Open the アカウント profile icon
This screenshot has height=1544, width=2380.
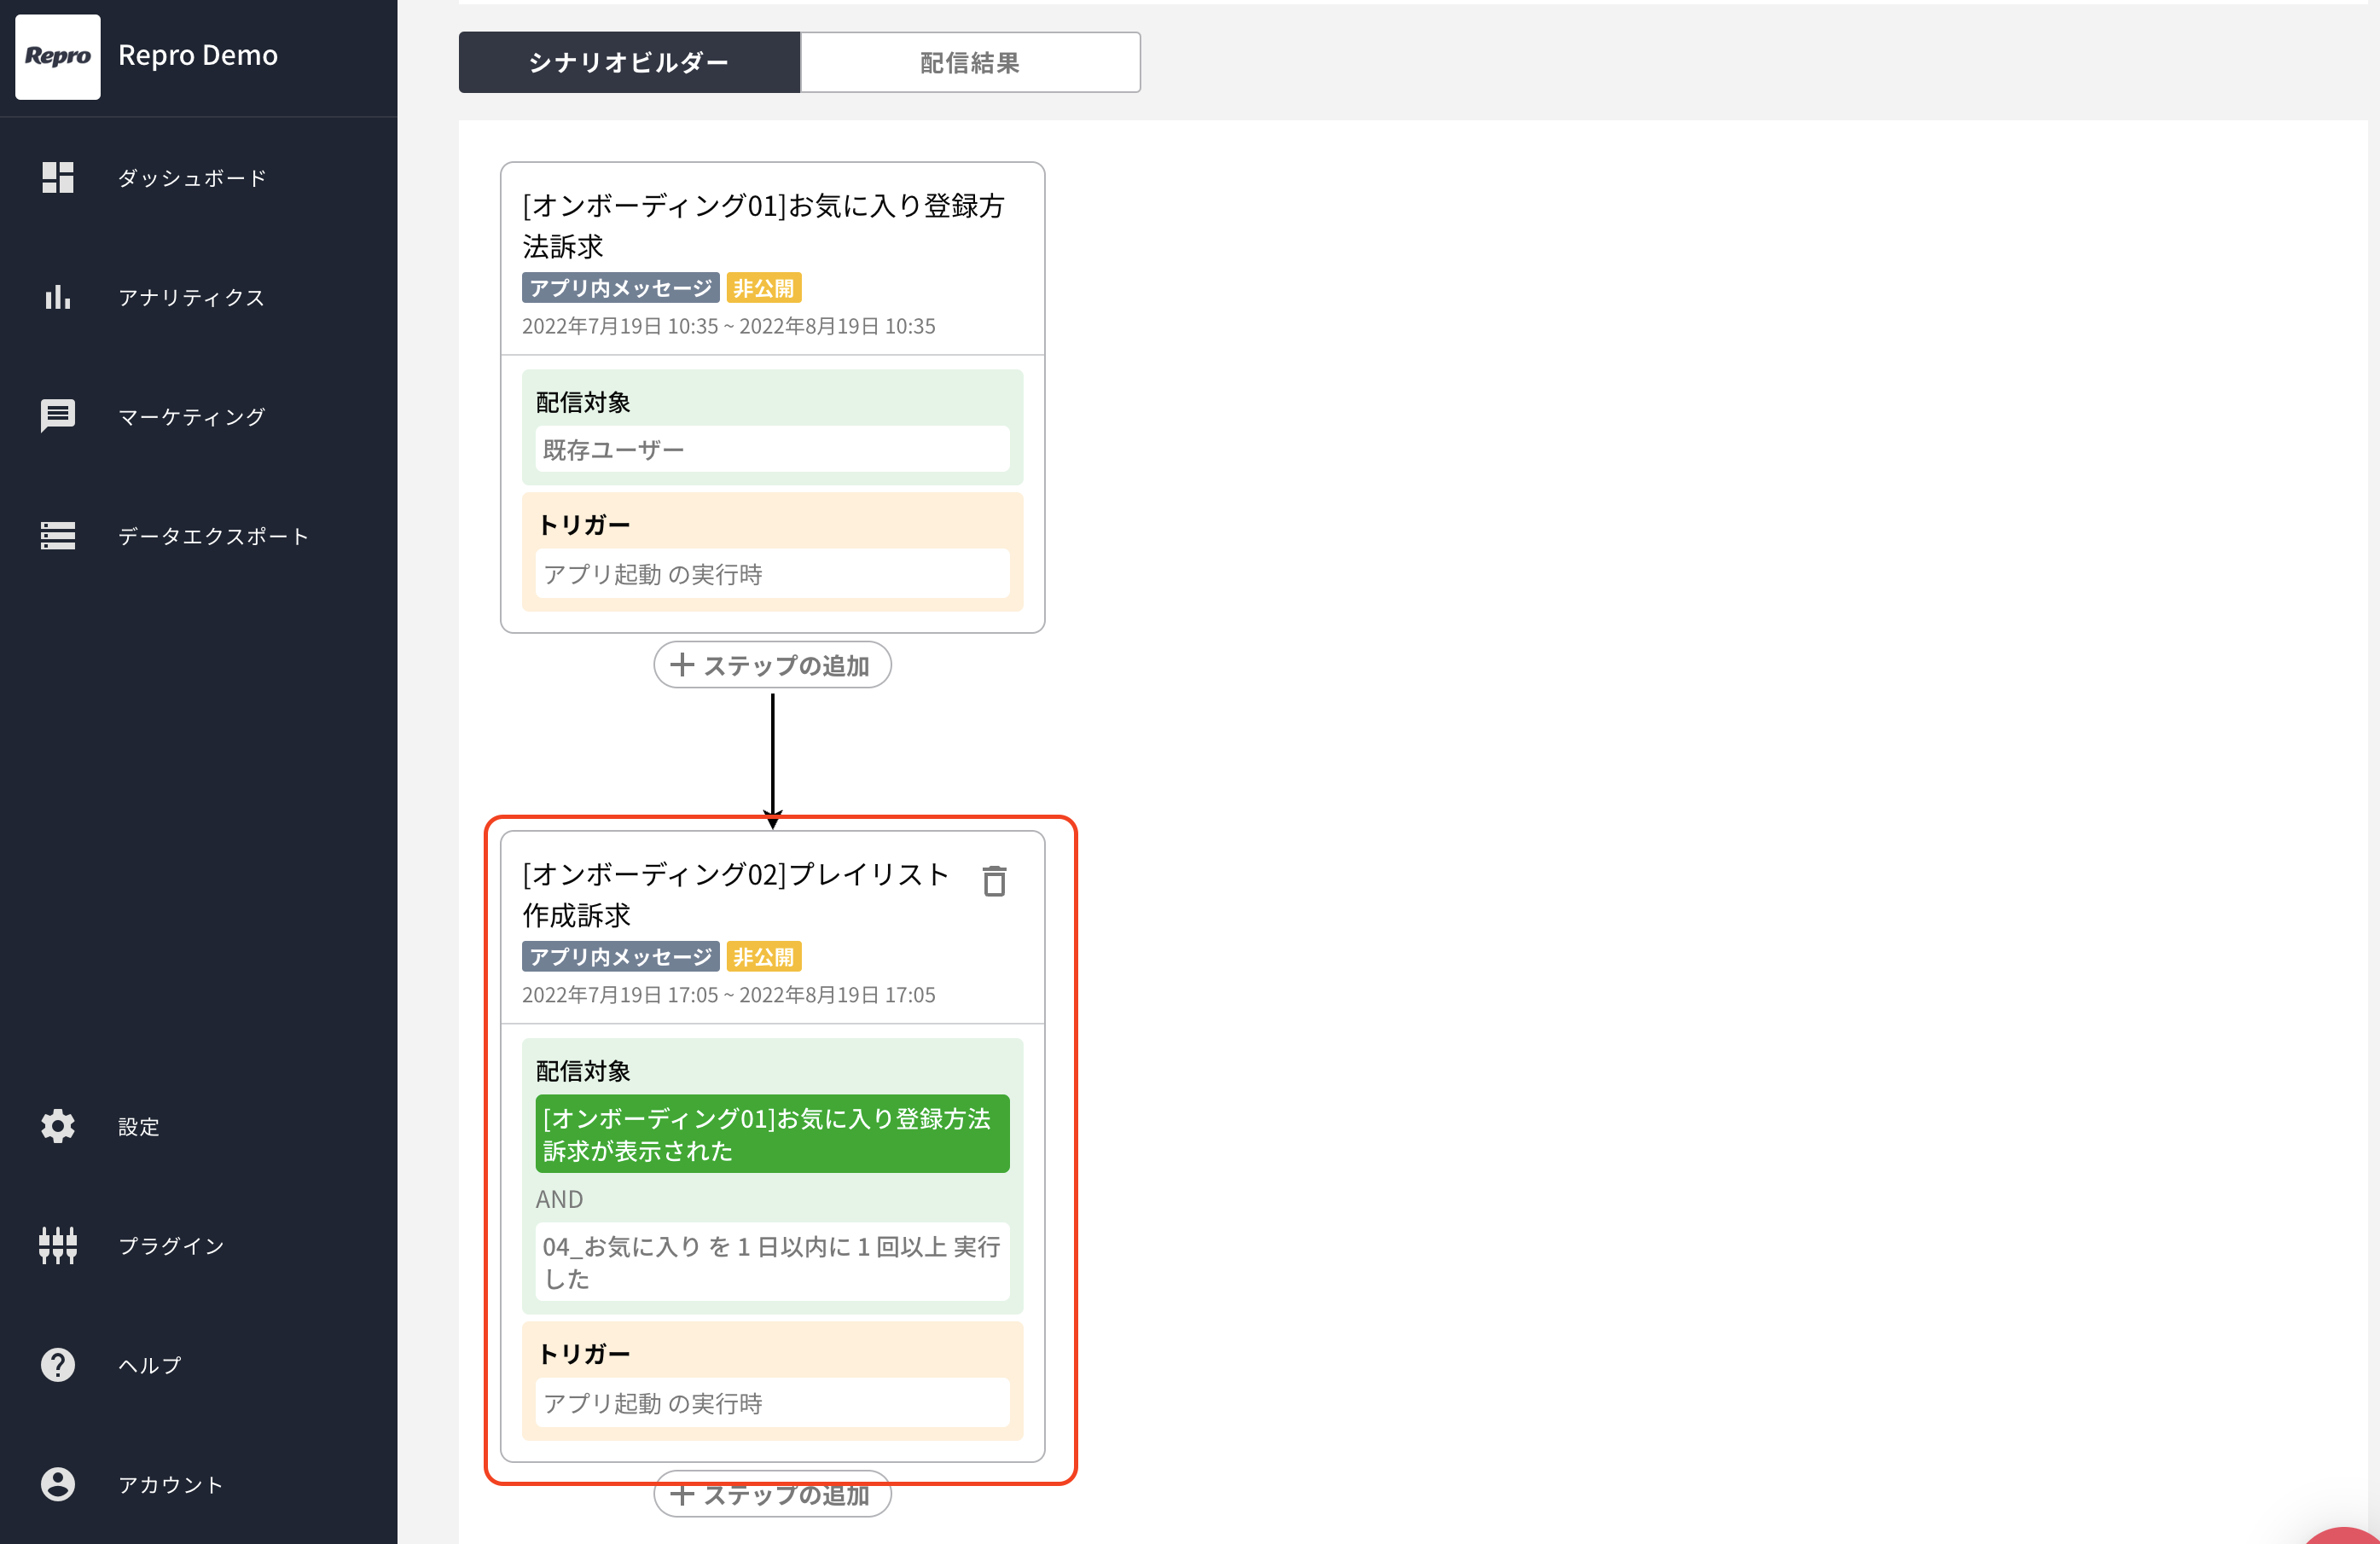[58, 1484]
